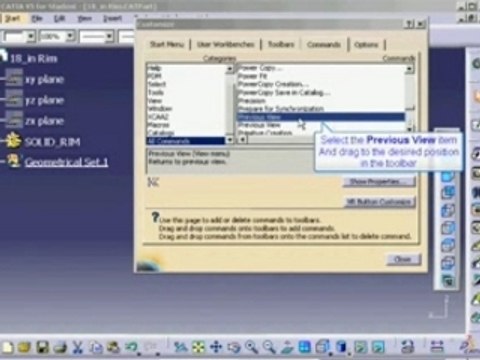
Task: Click the Normal View icon
Action: 287,347
